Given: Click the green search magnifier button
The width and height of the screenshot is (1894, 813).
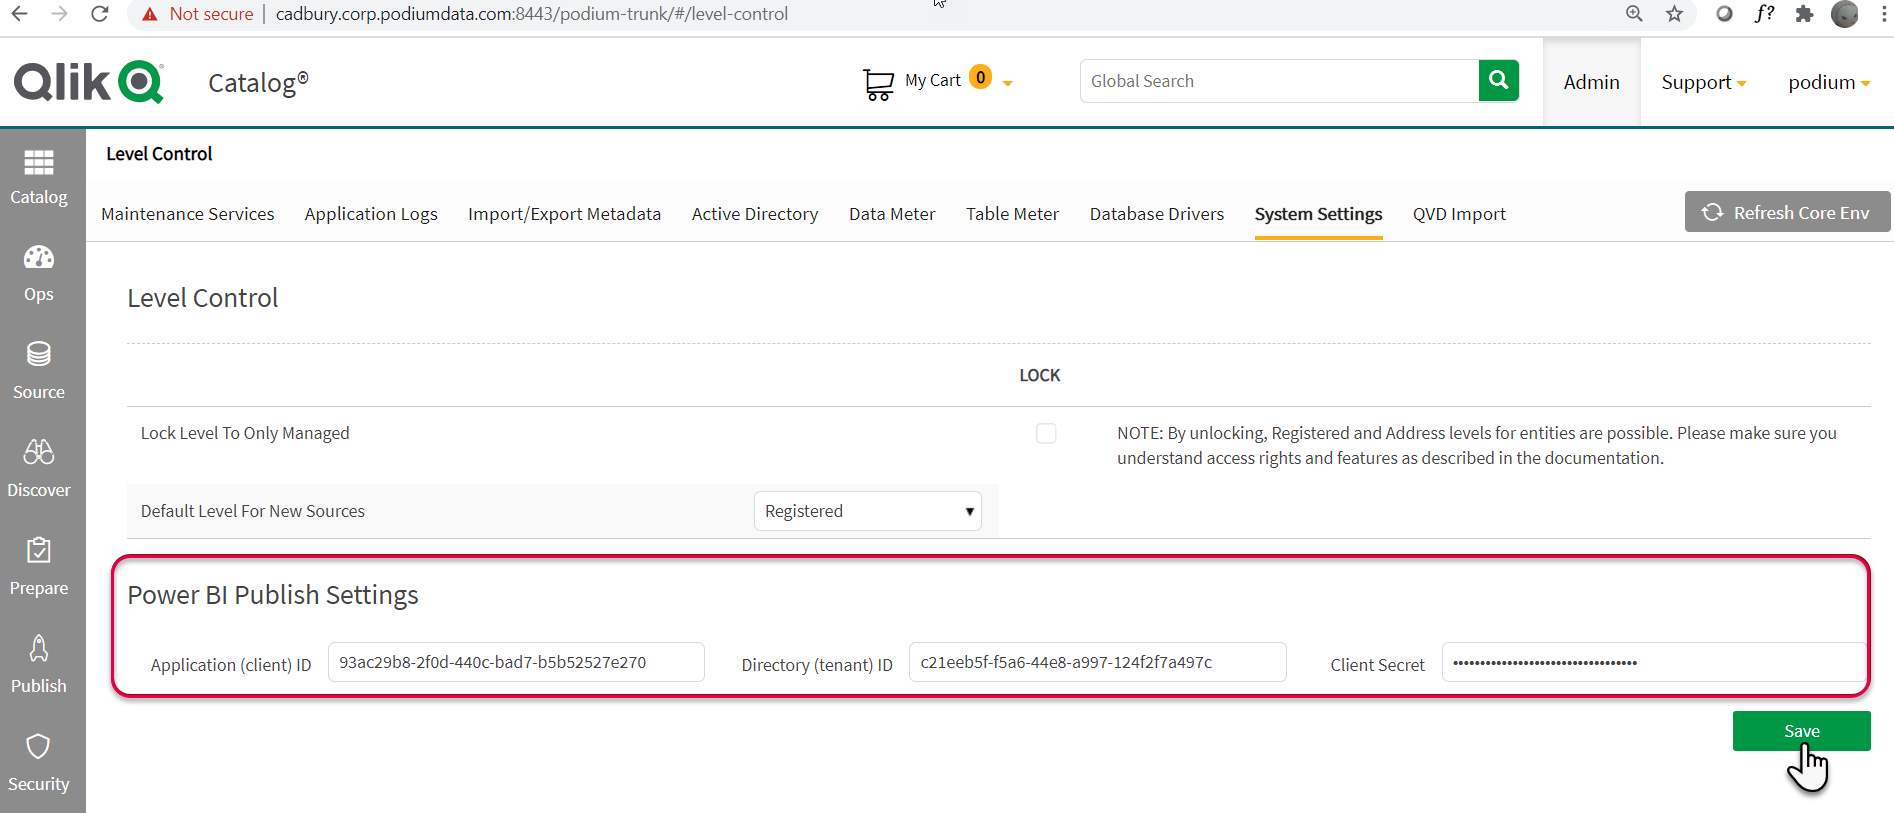Looking at the screenshot, I should tap(1498, 81).
